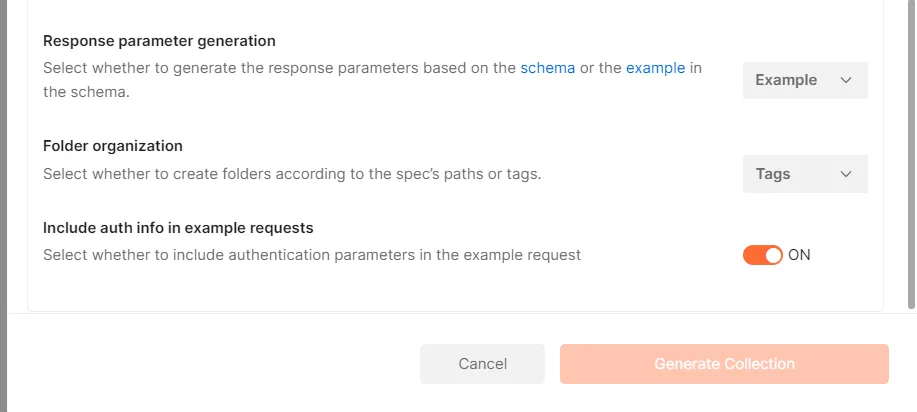Click the chevron arrow beside Tags
Image resolution: width=917 pixels, height=412 pixels.
[x=846, y=174]
